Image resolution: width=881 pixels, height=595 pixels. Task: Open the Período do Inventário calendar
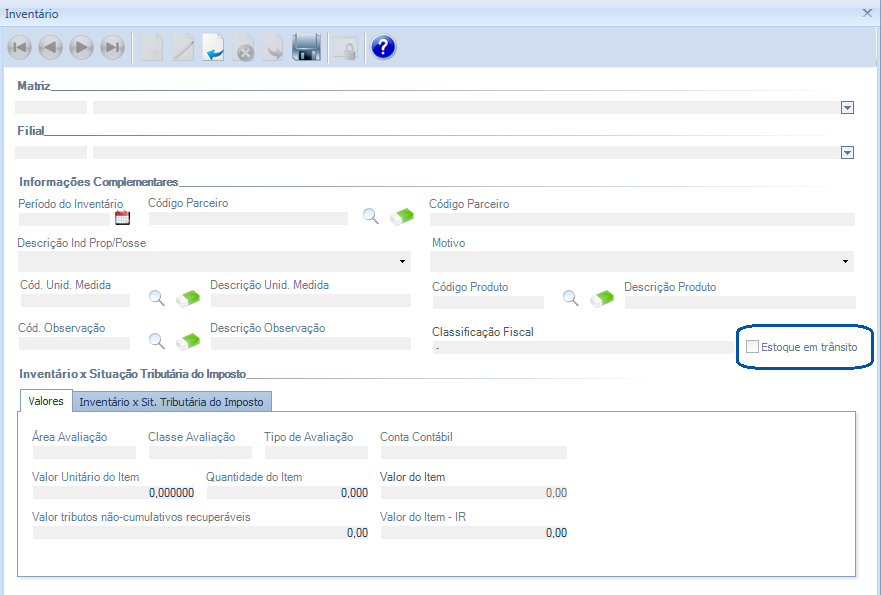[123, 218]
